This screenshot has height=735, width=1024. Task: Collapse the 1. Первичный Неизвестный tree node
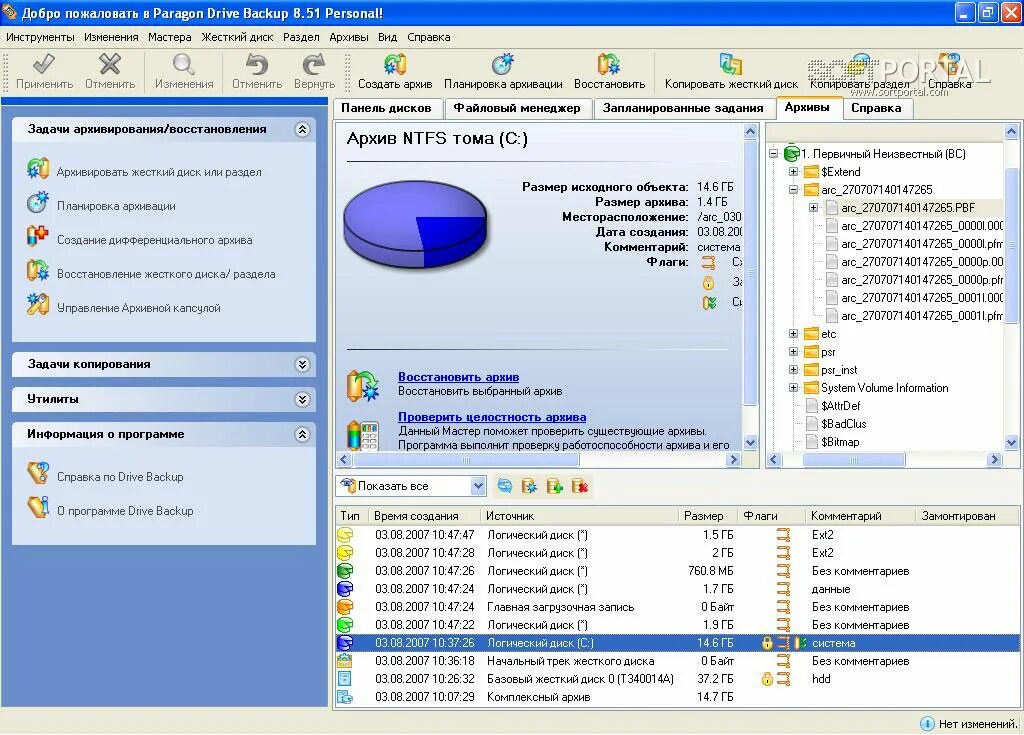coord(774,154)
